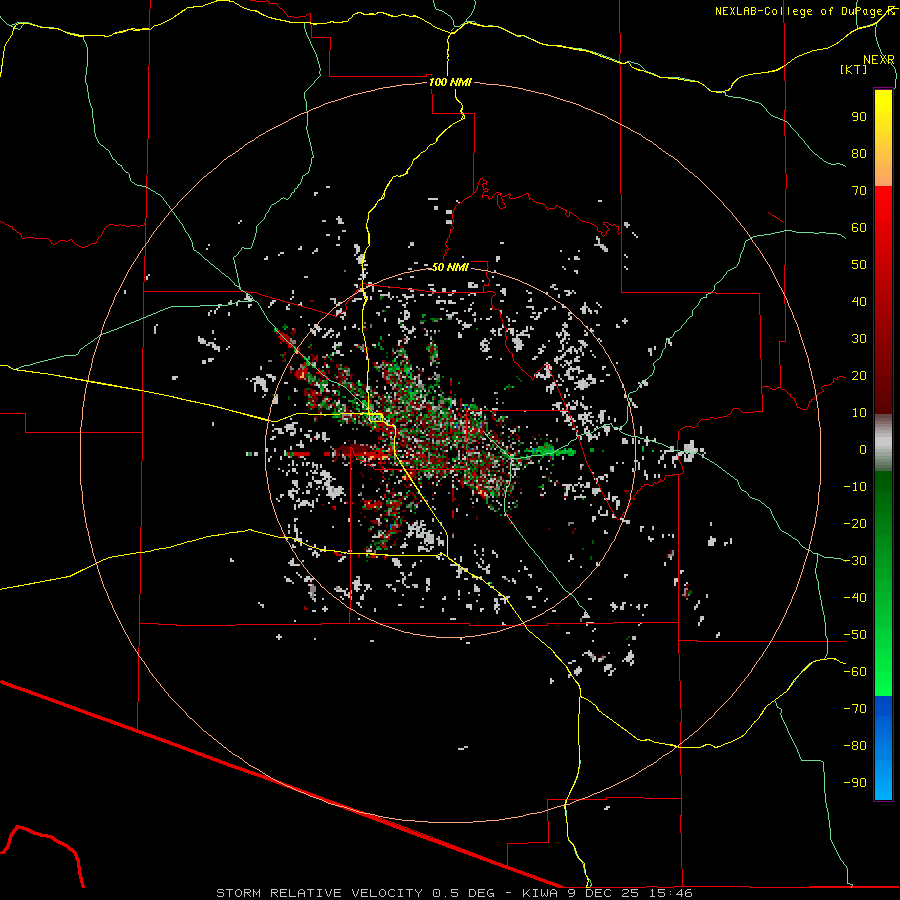Click the 50 NMI range ring label
Image resolution: width=900 pixels, height=900 pixels.
pyautogui.click(x=450, y=267)
